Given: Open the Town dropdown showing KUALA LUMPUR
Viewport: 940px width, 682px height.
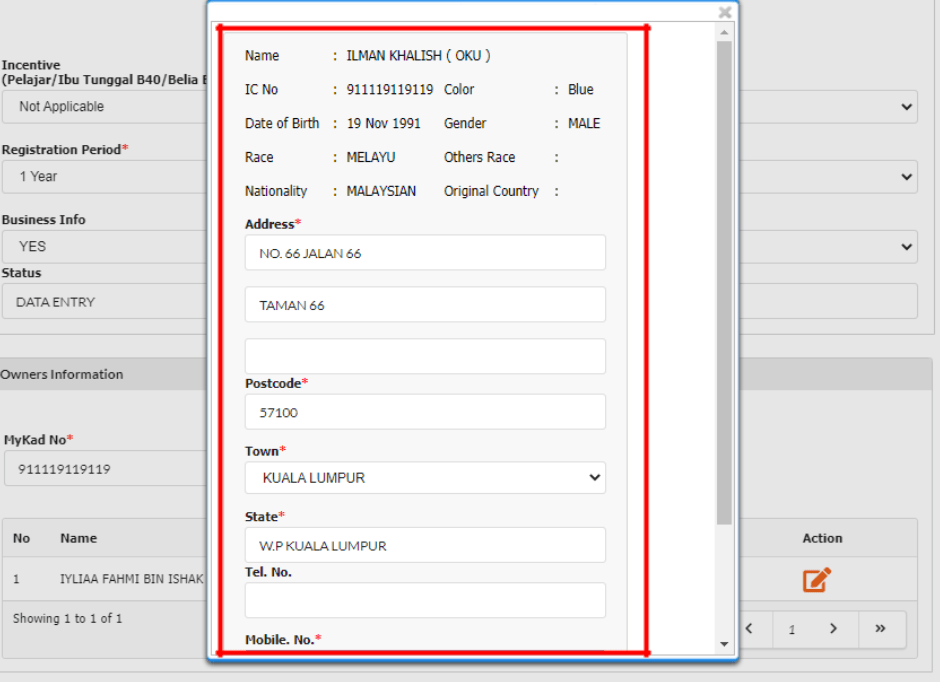Looking at the screenshot, I should click(425, 478).
